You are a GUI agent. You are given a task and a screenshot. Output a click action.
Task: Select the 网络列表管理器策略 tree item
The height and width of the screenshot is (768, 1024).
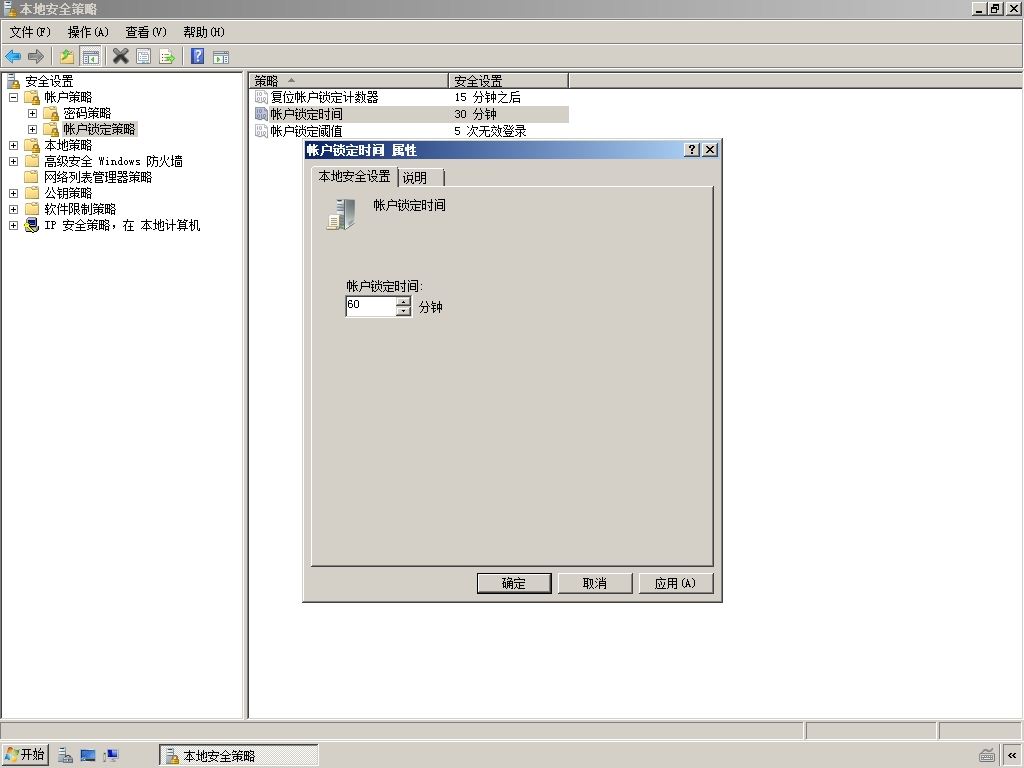coord(98,177)
